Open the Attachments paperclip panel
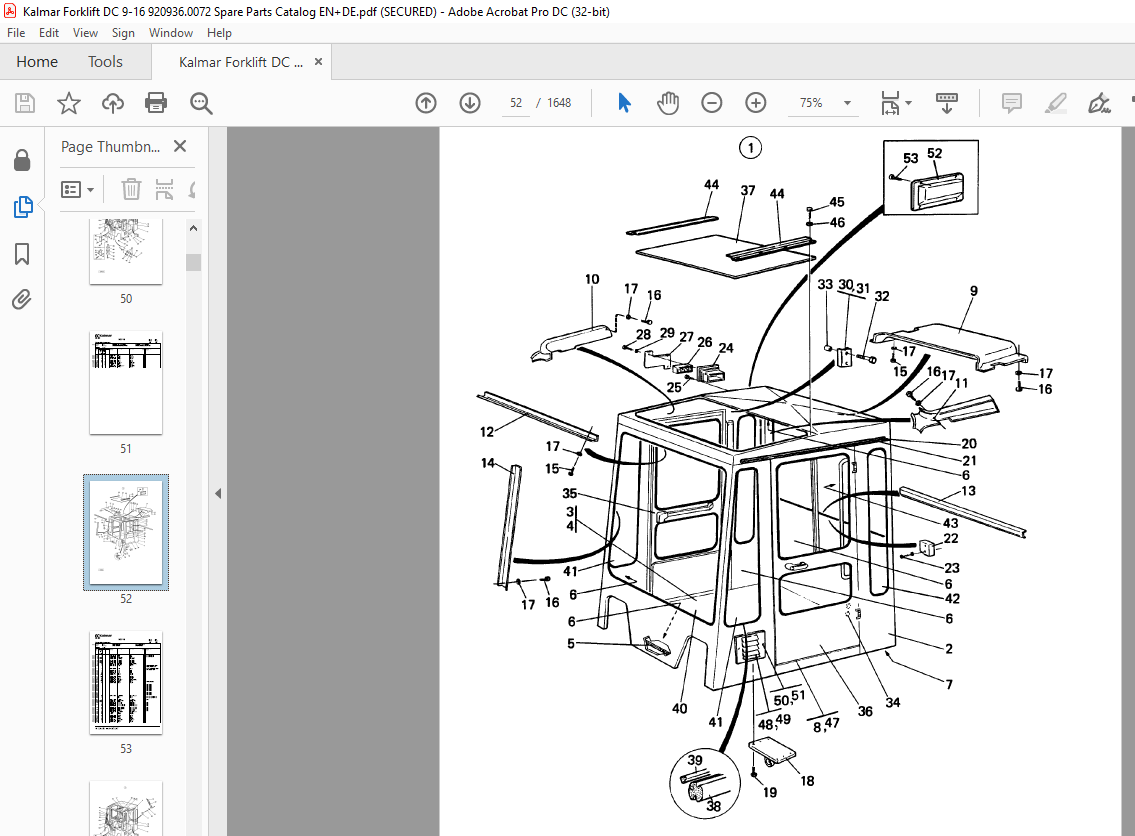 22,300
